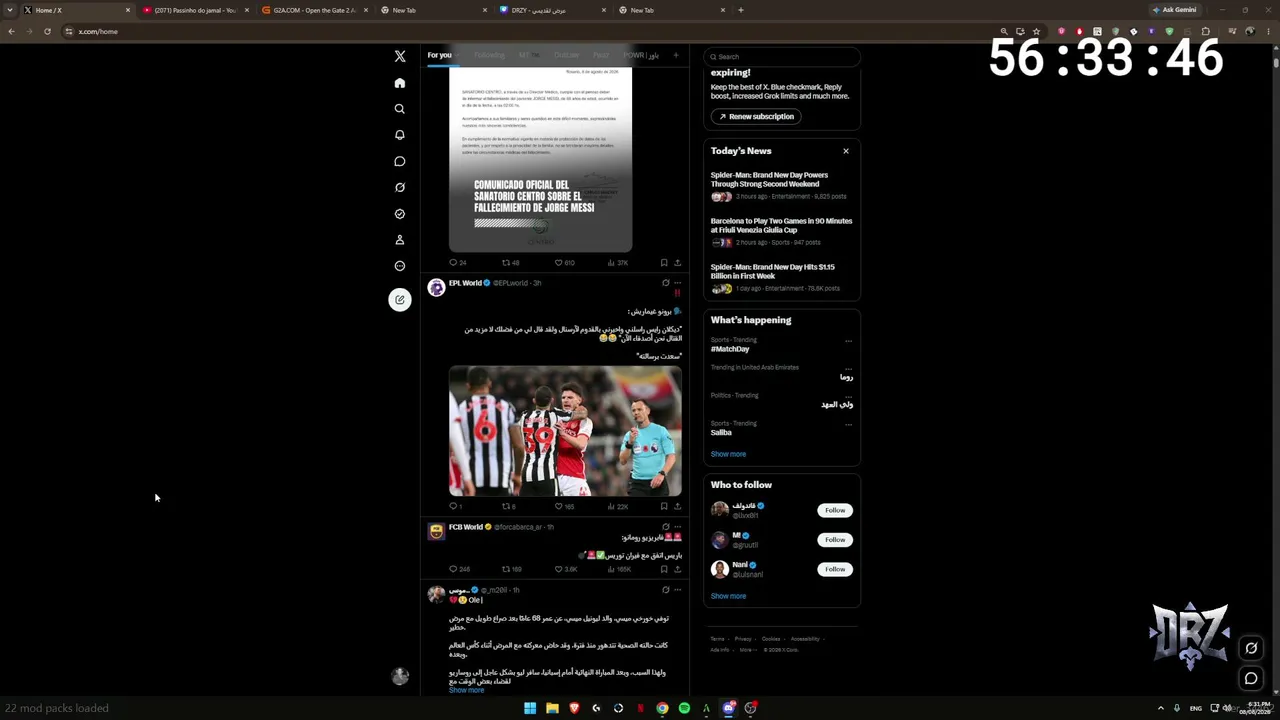The height and width of the screenshot is (720, 1280).
Task: Click Ask Gemini in the browser
Action: (x=1175, y=10)
